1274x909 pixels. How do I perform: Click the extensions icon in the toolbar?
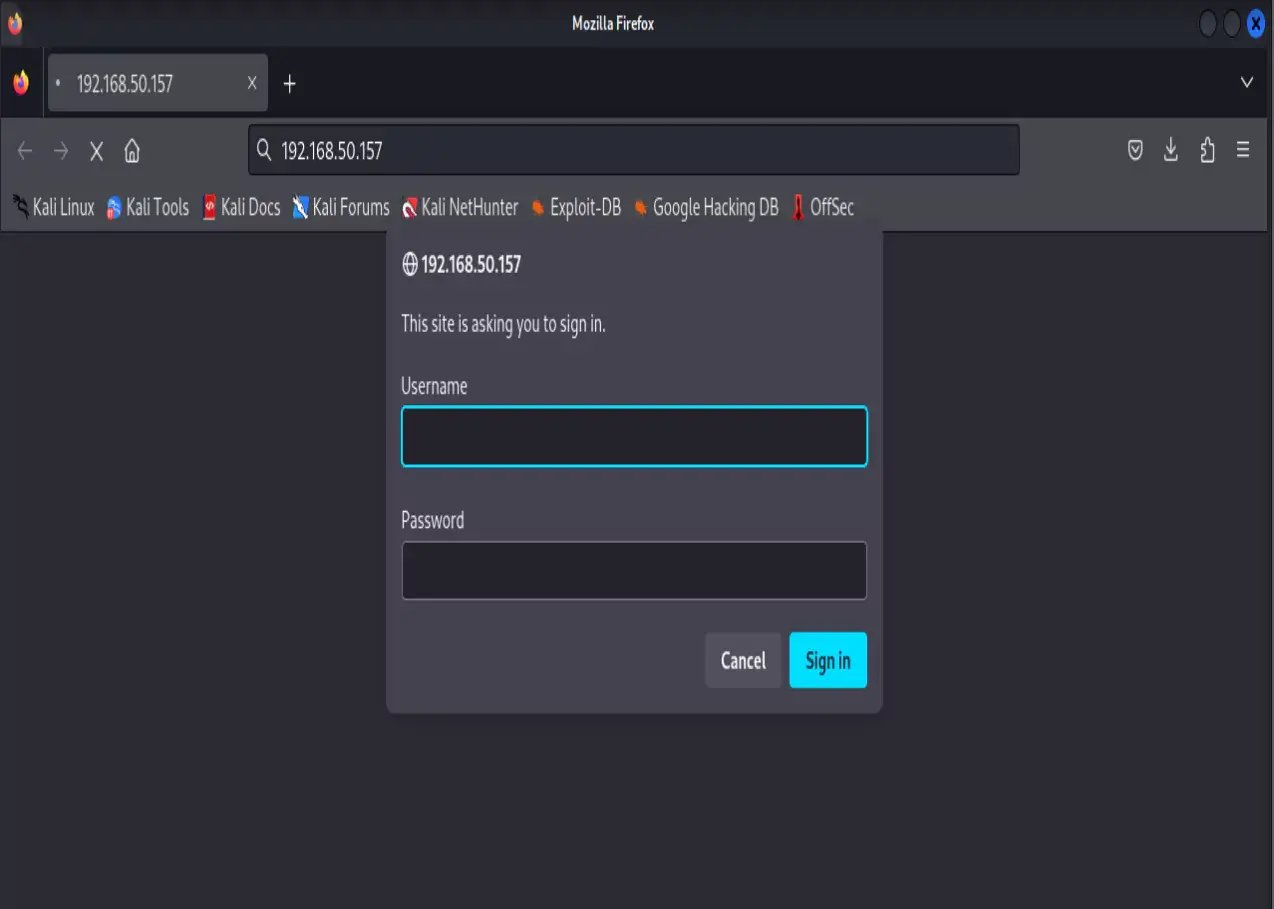(x=1206, y=150)
